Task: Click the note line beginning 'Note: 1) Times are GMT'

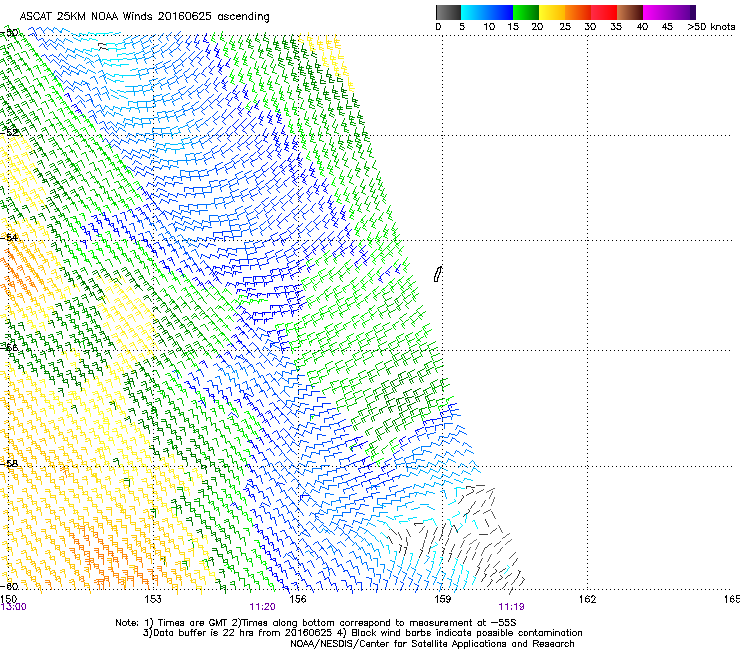Action: (316, 623)
